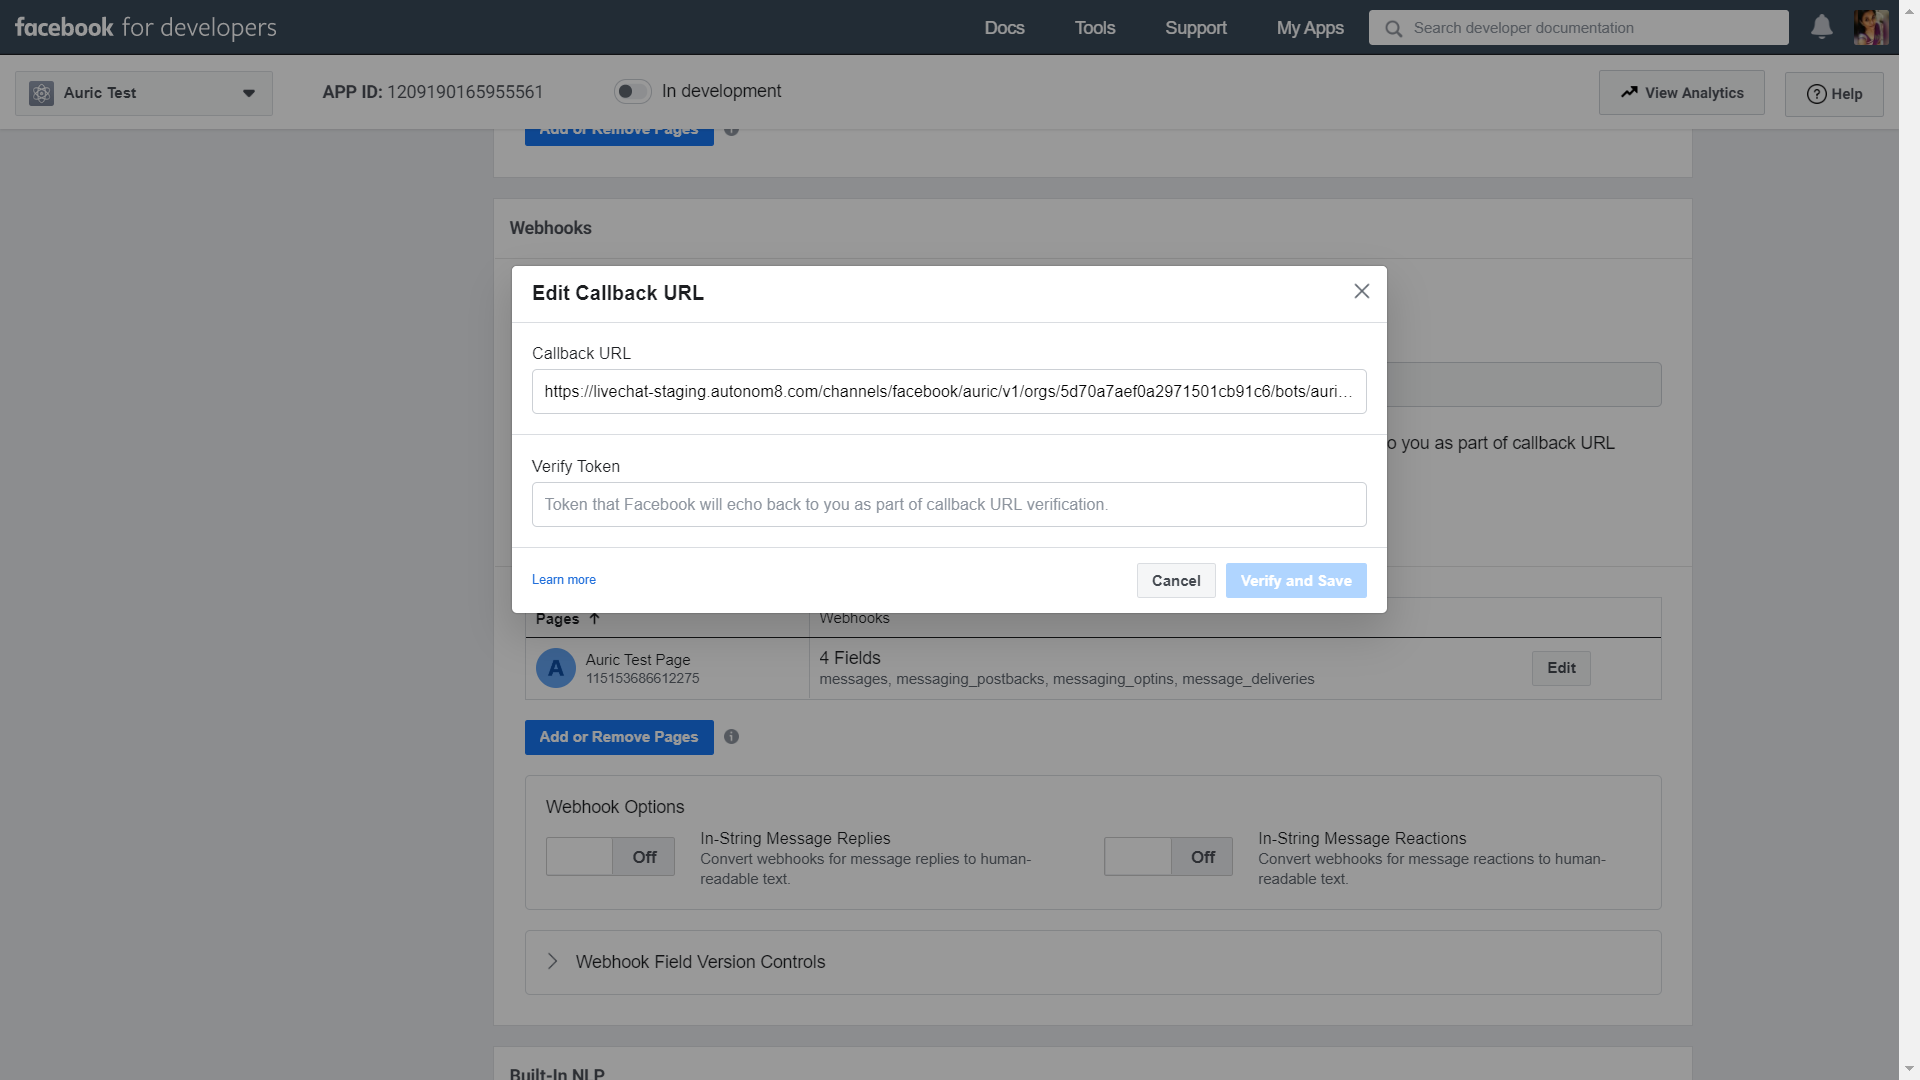Open user profile avatar menu
The image size is (1920, 1080).
coord(1870,27)
